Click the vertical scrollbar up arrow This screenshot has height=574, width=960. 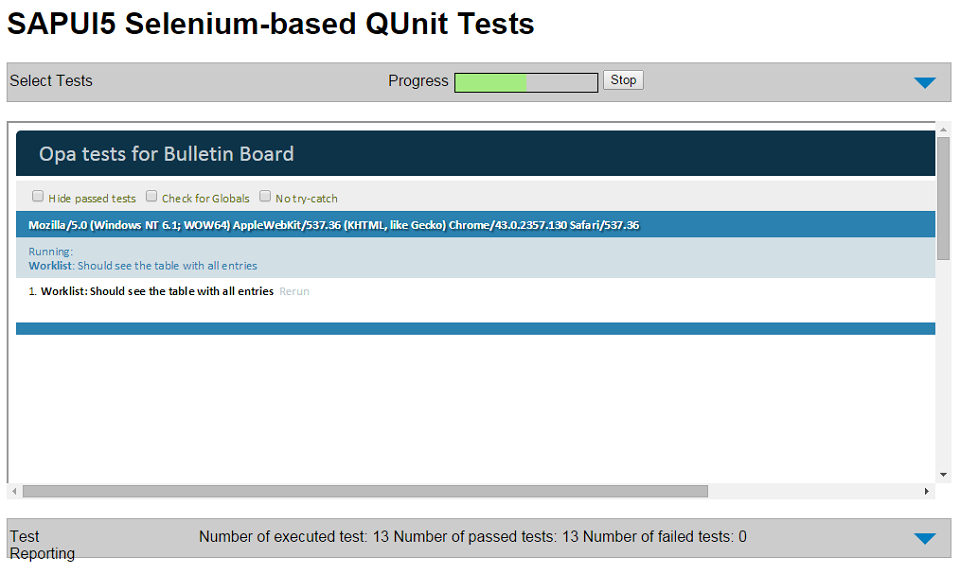(943, 131)
